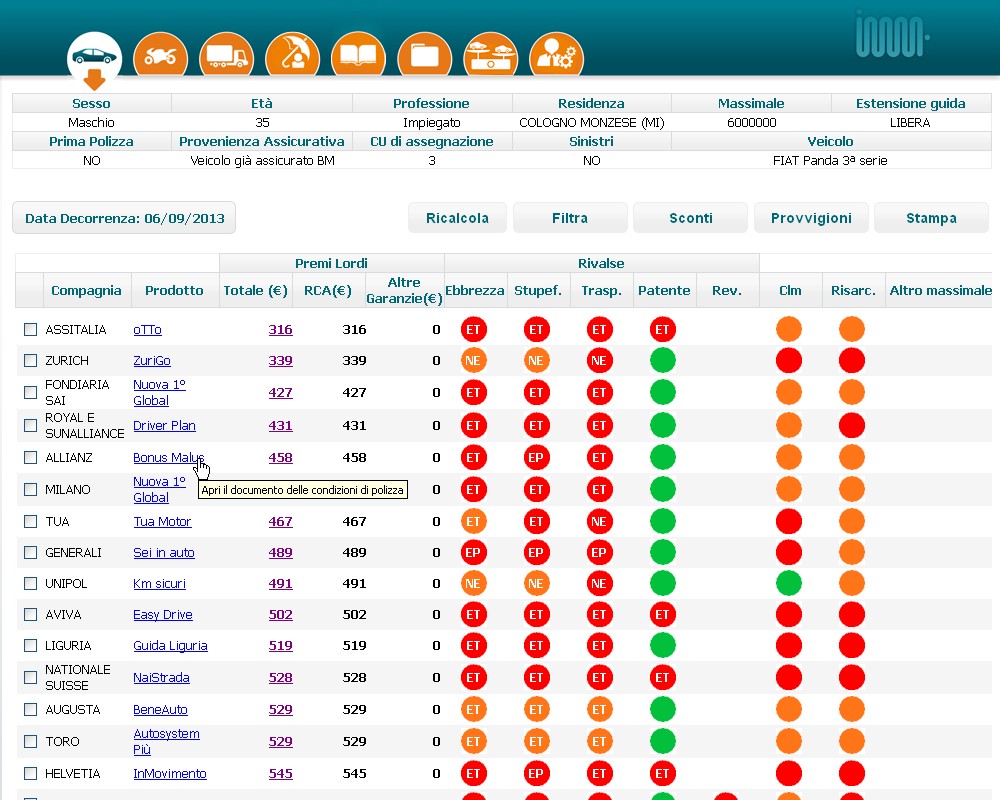The height and width of the screenshot is (800, 1000).
Task: Open the ZuriGo product link
Action: [x=152, y=360]
